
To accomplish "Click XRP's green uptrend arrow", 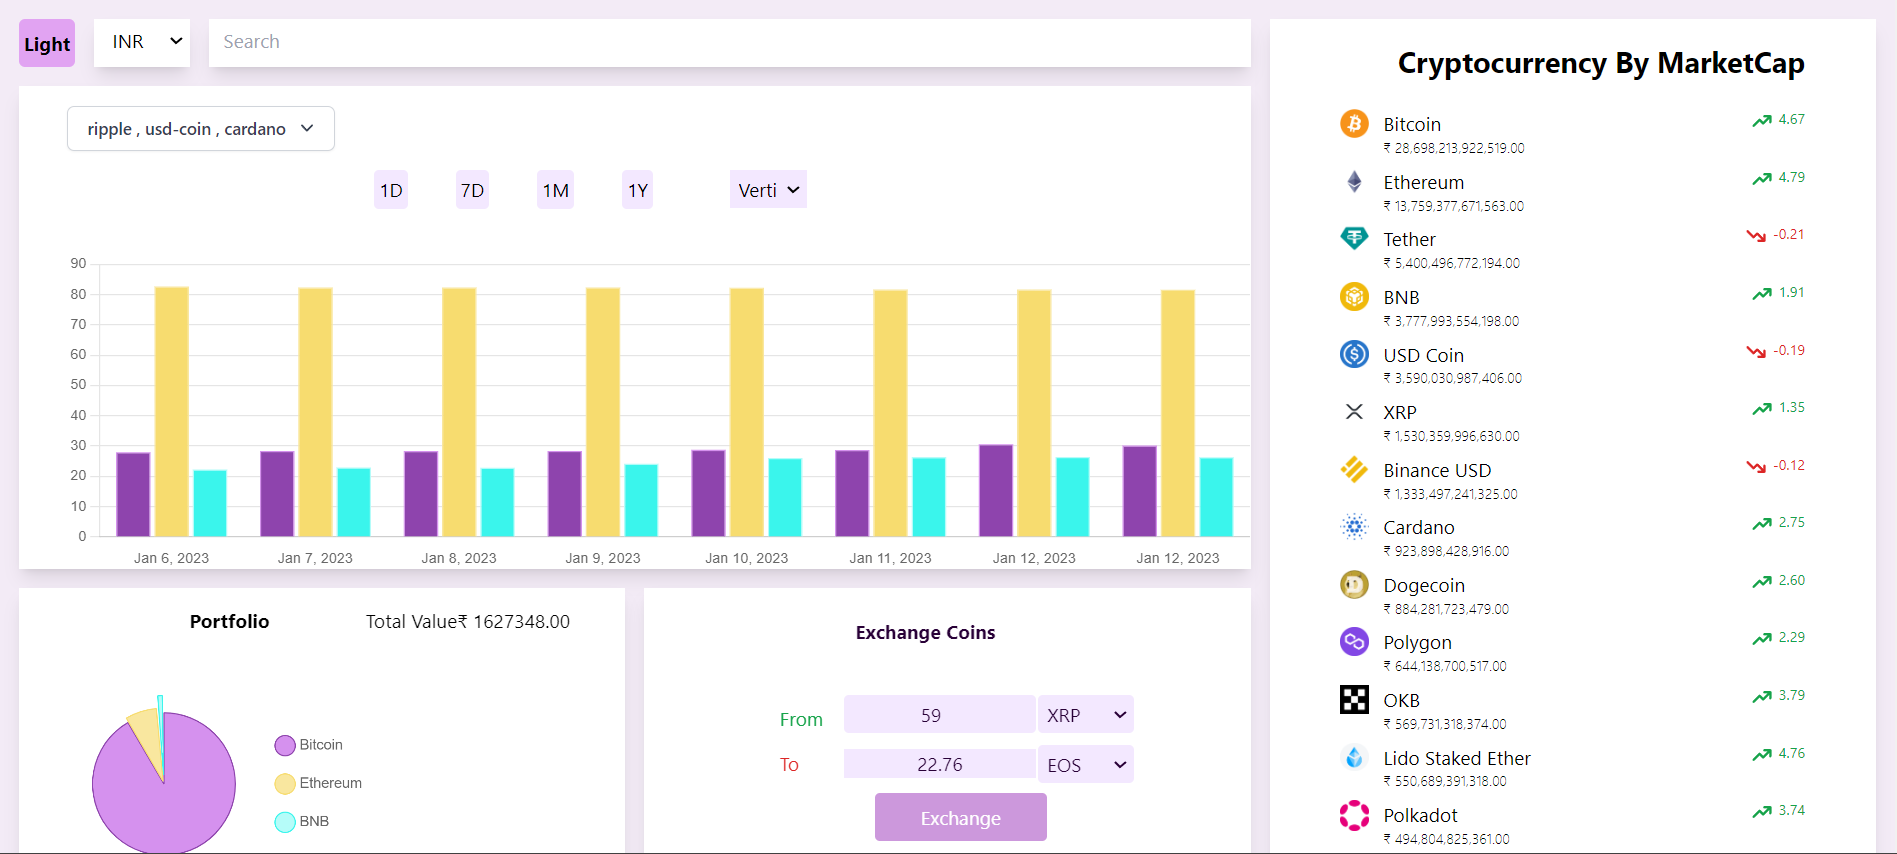I will click(x=1762, y=409).
